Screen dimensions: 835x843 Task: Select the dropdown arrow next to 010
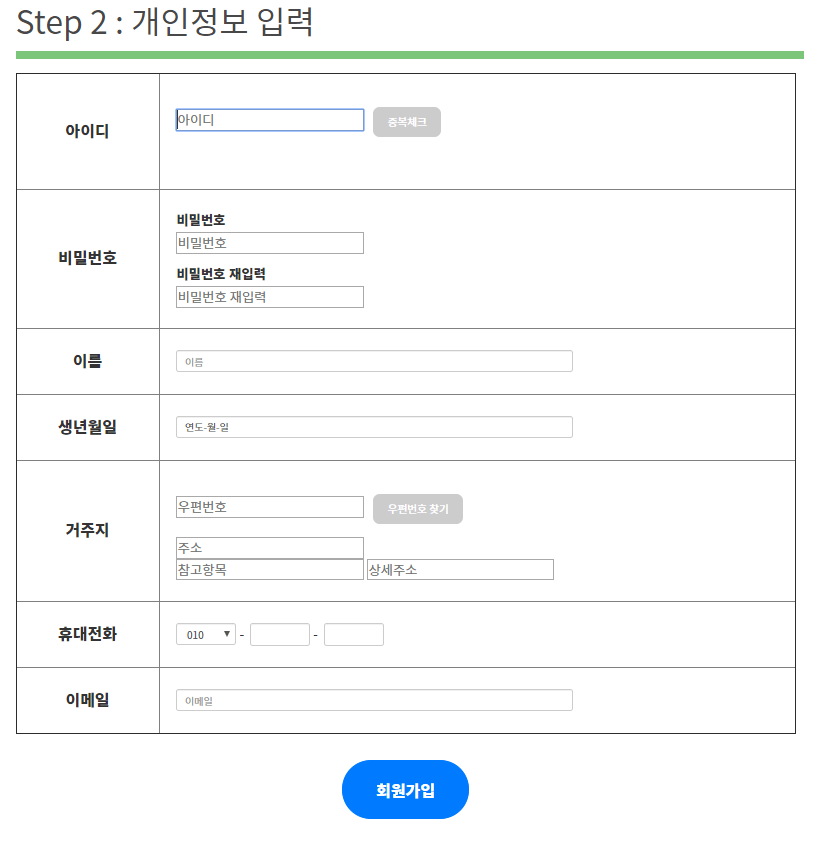pyautogui.click(x=228, y=633)
